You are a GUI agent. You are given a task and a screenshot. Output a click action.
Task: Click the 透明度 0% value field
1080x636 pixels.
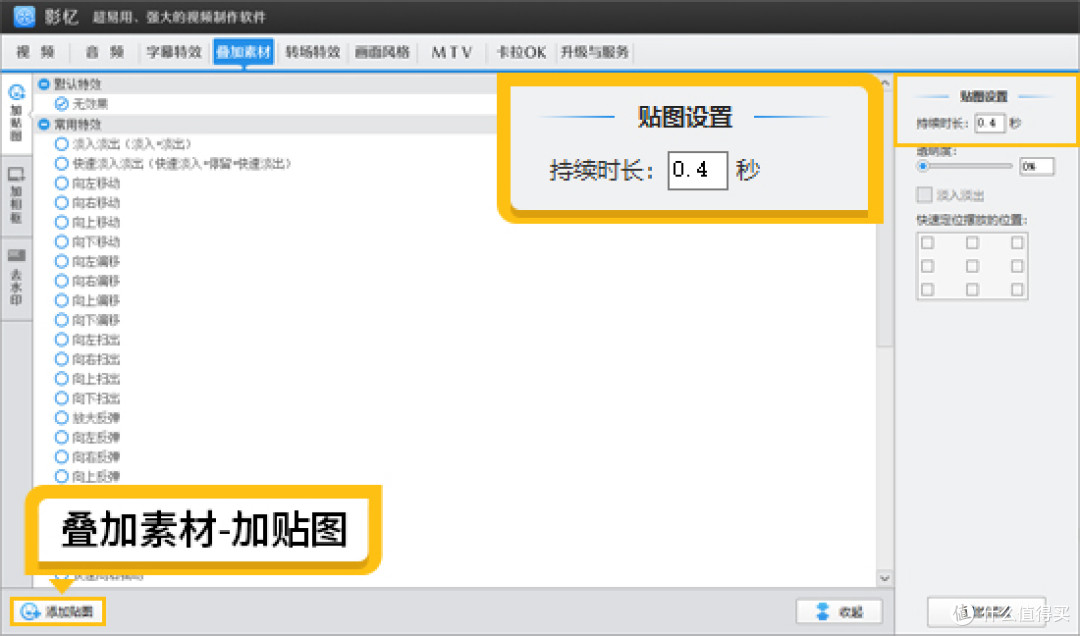(1037, 166)
